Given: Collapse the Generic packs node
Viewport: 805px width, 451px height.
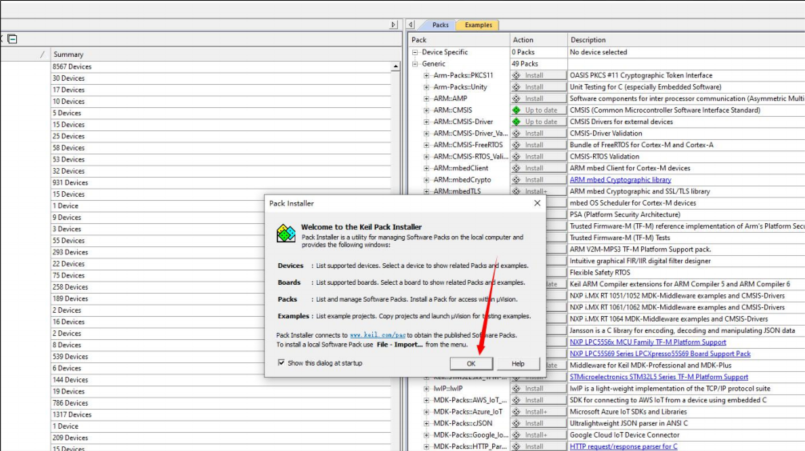Looking at the screenshot, I should [x=415, y=64].
